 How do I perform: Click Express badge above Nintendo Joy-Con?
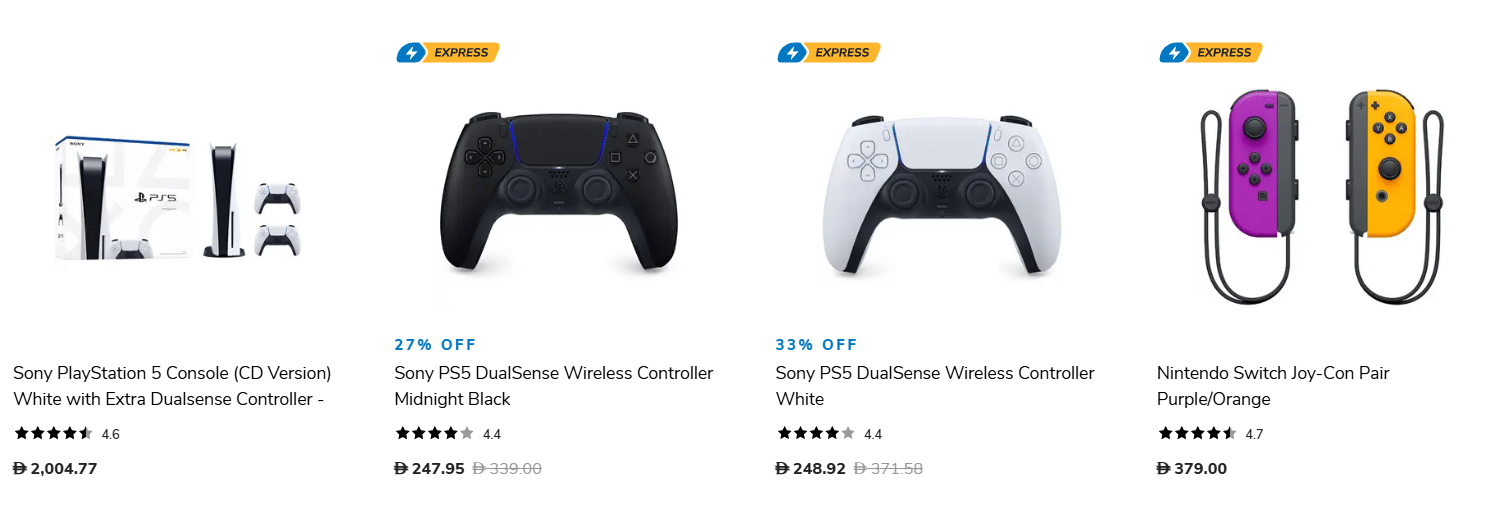(1210, 53)
